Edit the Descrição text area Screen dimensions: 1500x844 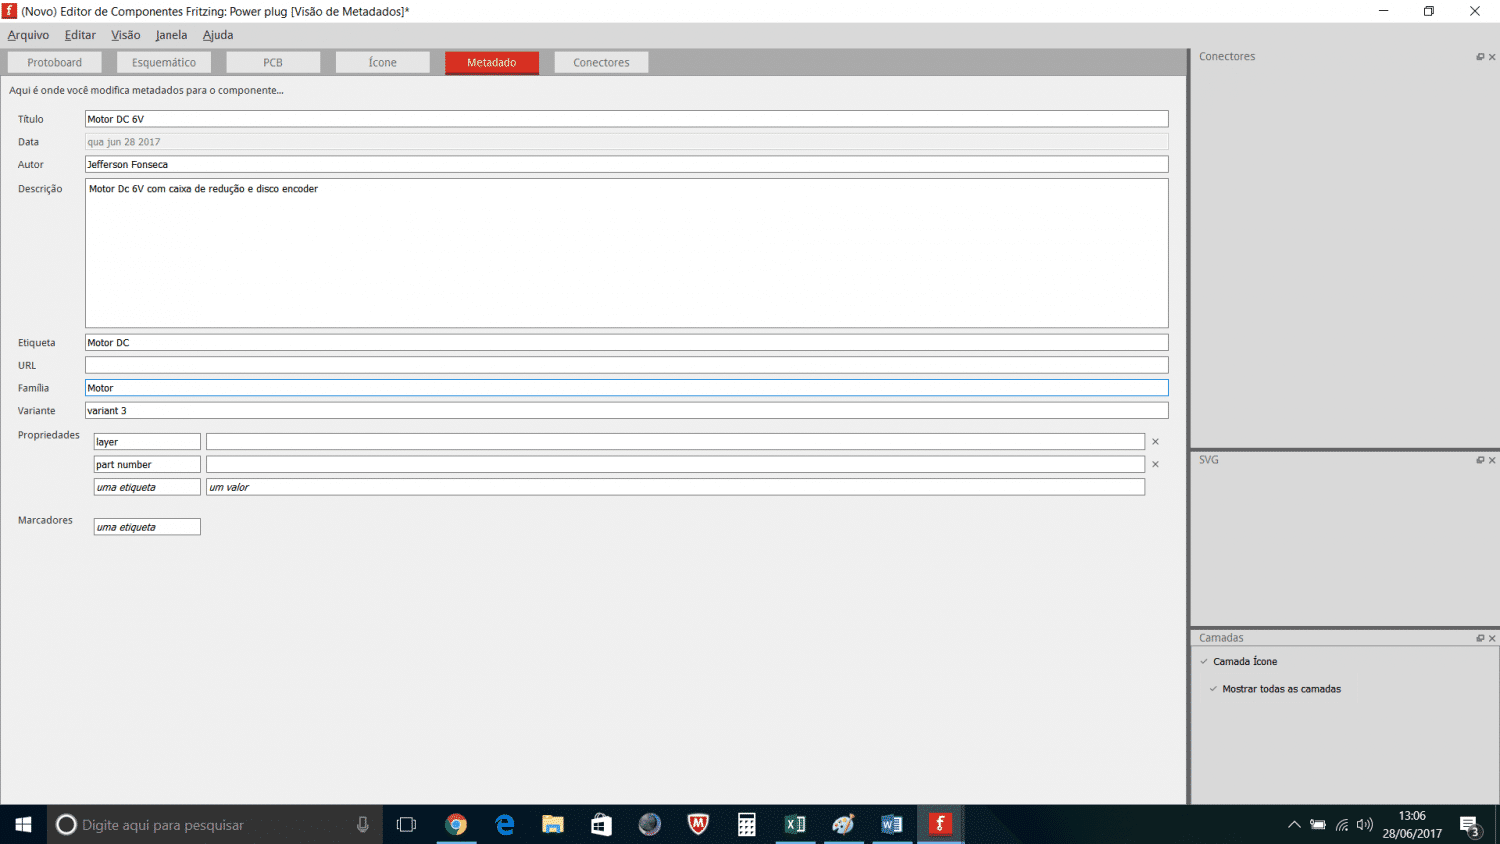[626, 253]
